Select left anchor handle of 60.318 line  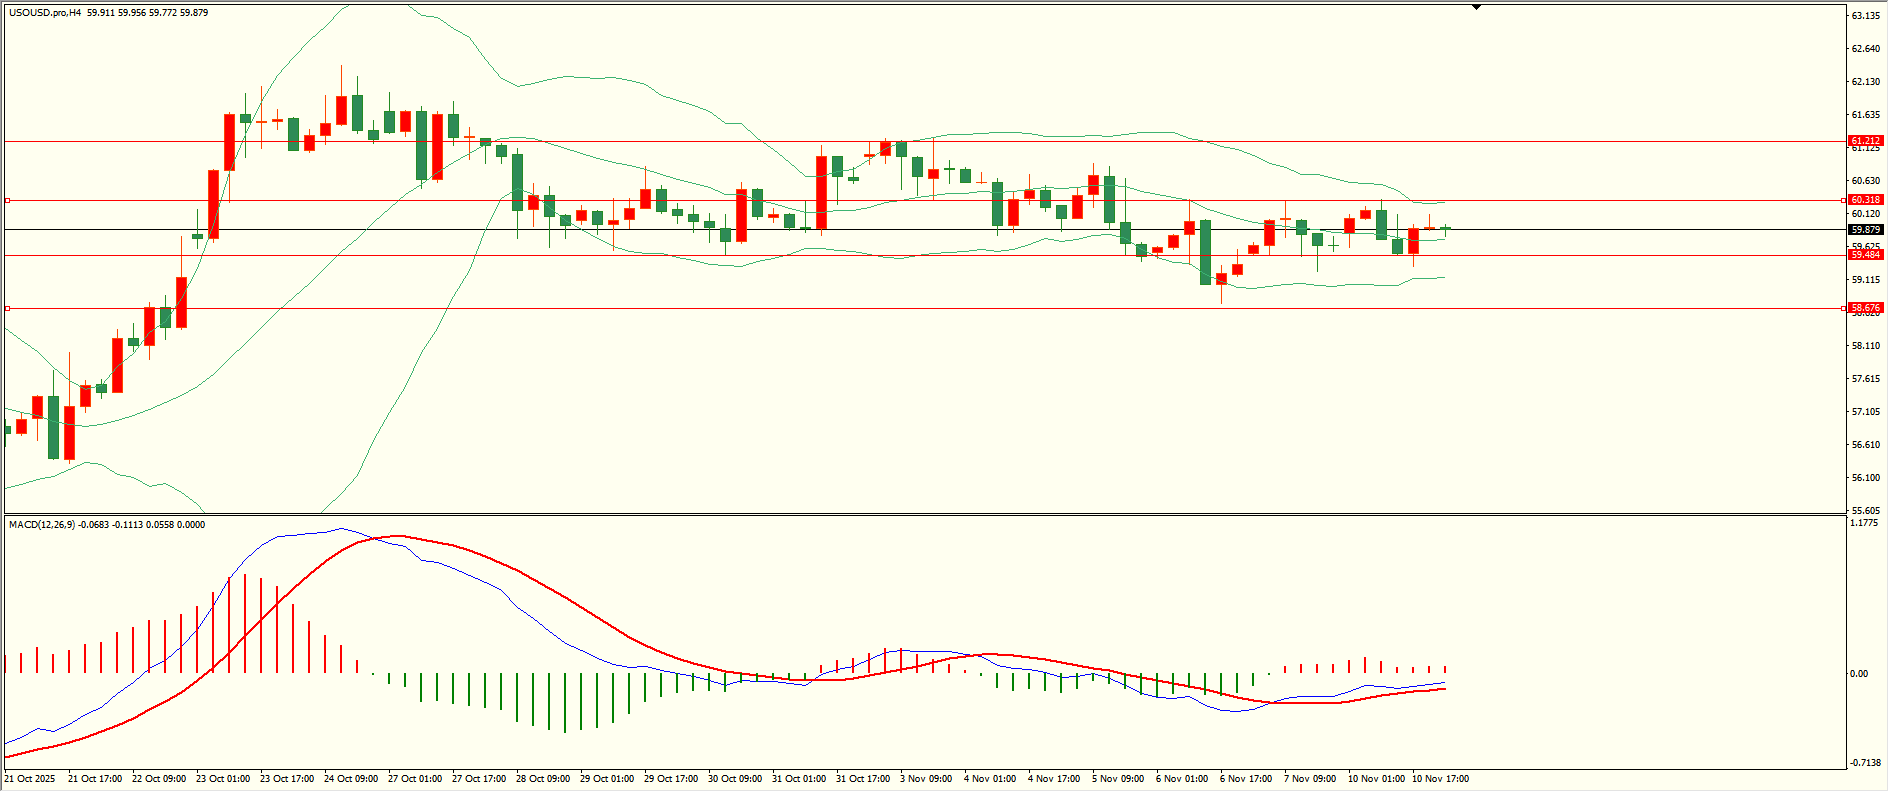pyautogui.click(x=8, y=200)
